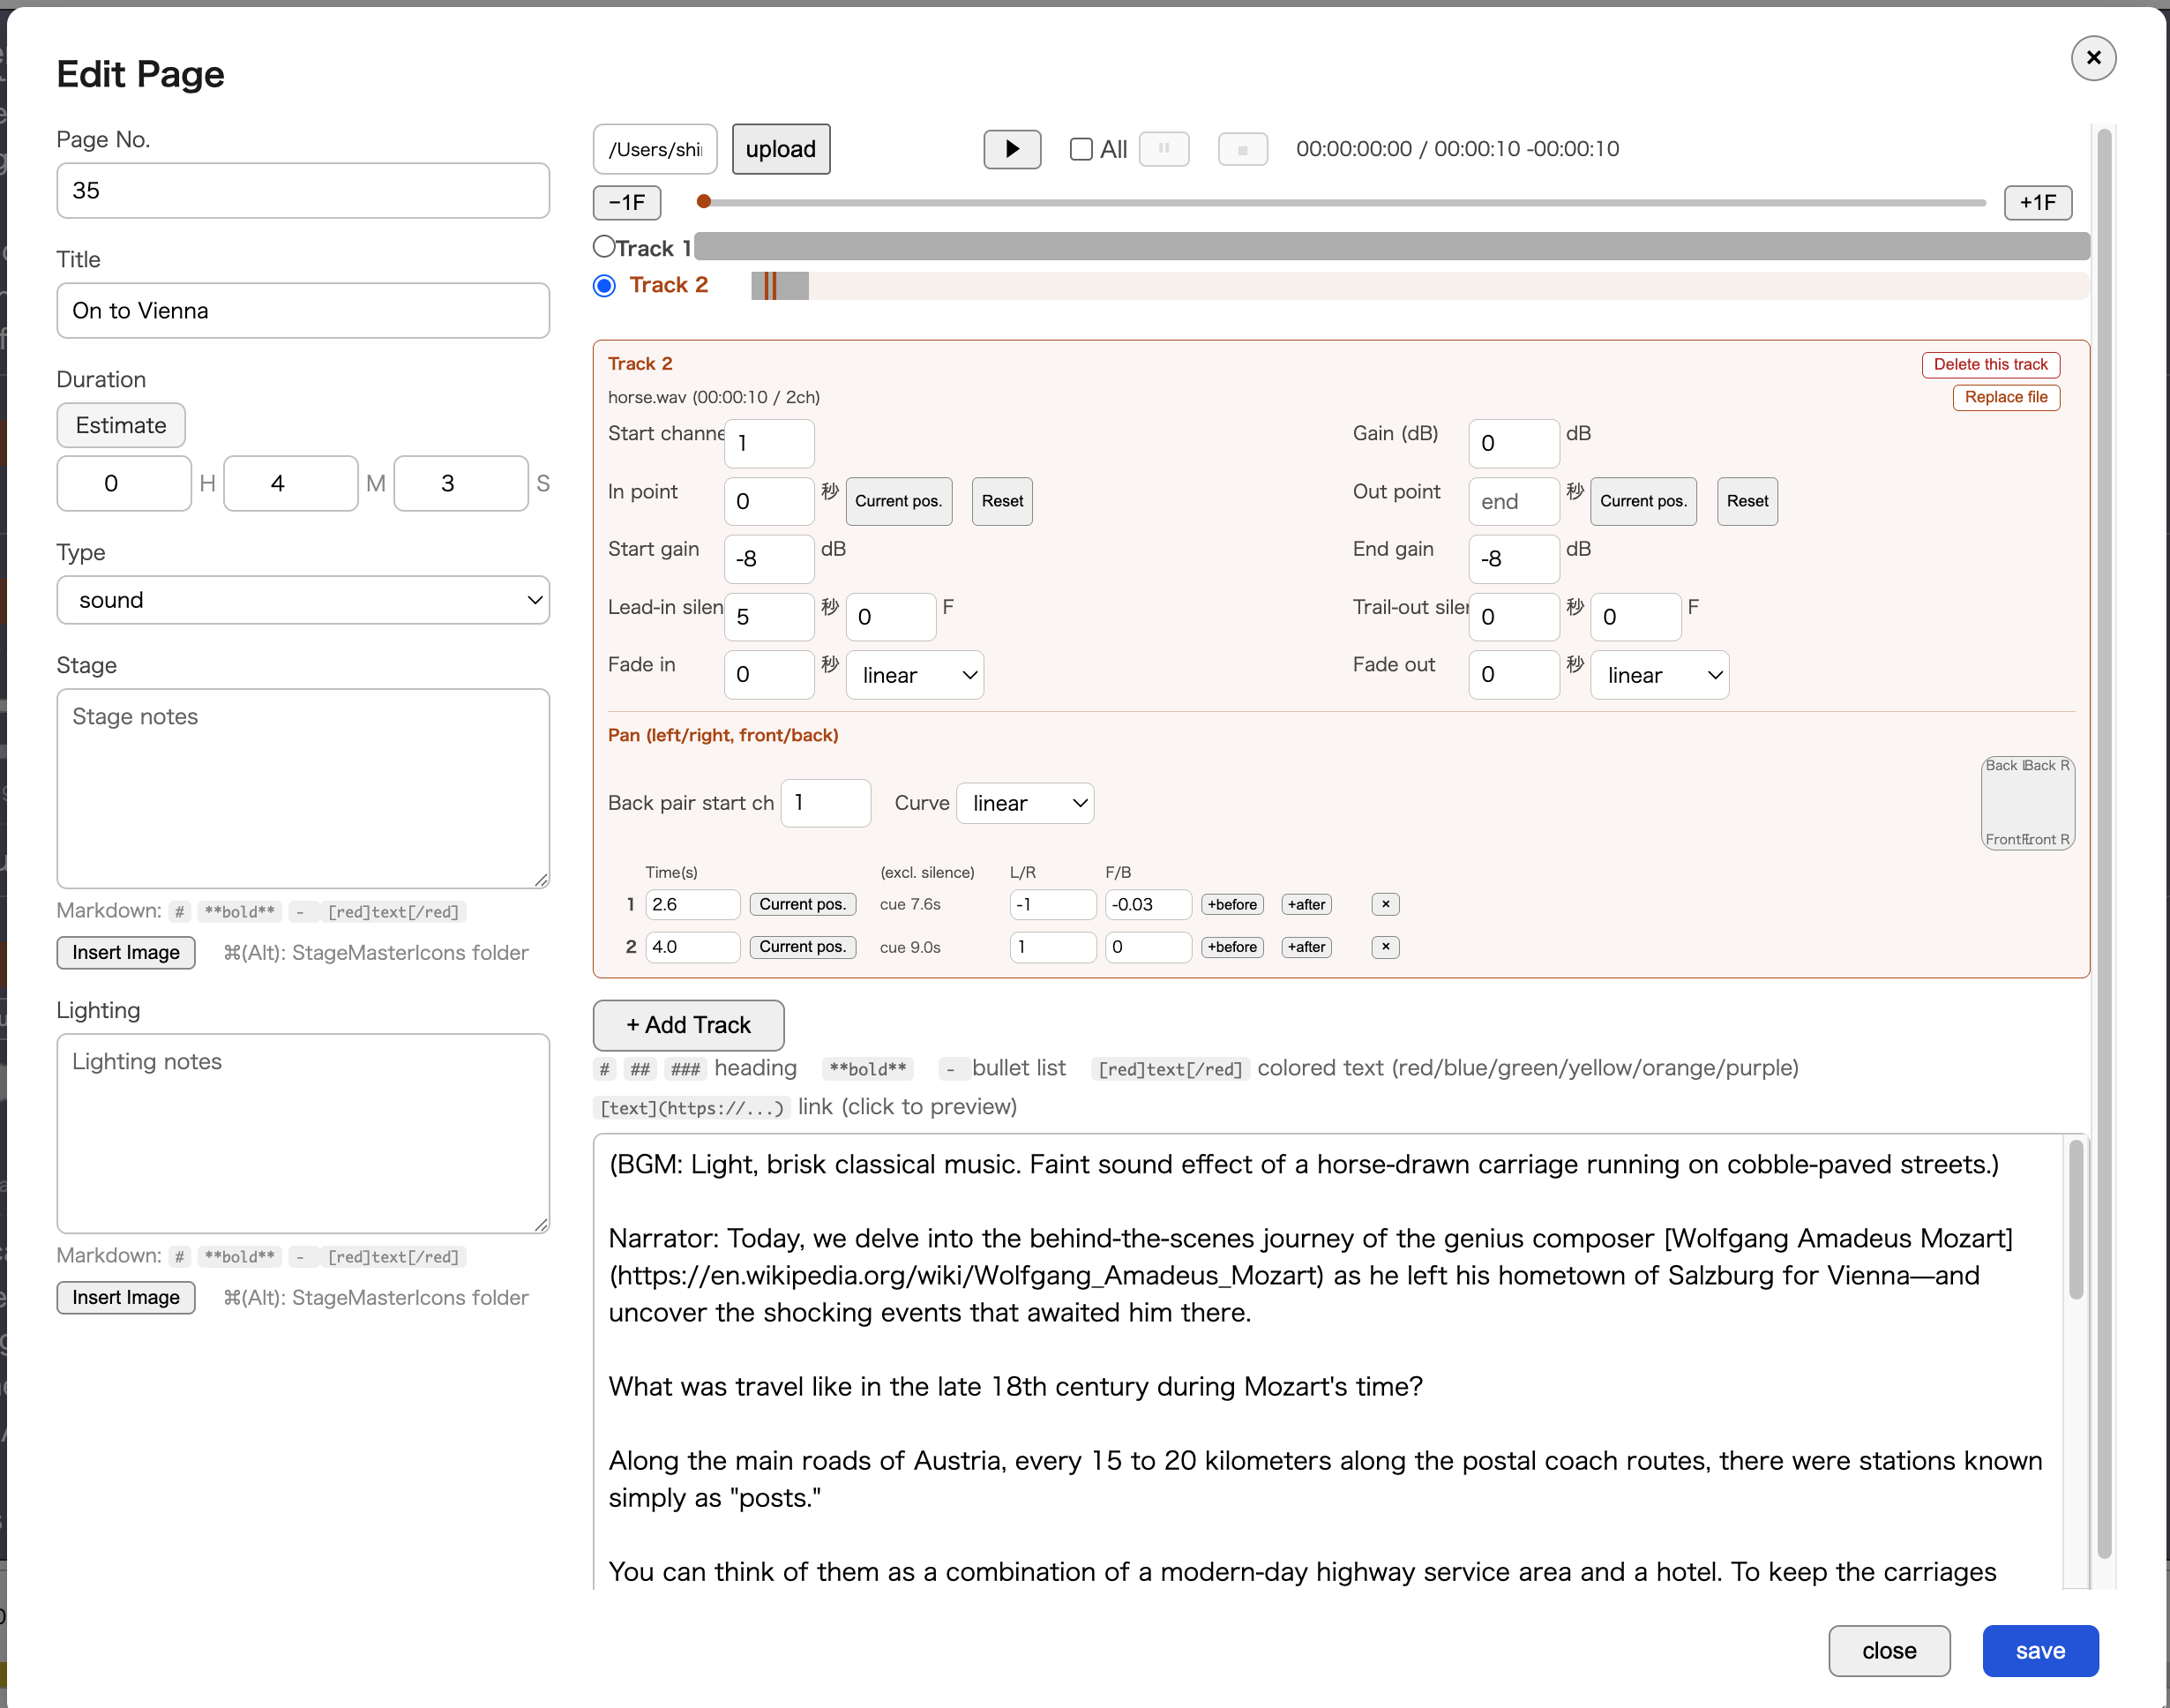This screenshot has height=1708, width=2170.
Task: Set pan row 2 time to current position
Action: pos(802,947)
